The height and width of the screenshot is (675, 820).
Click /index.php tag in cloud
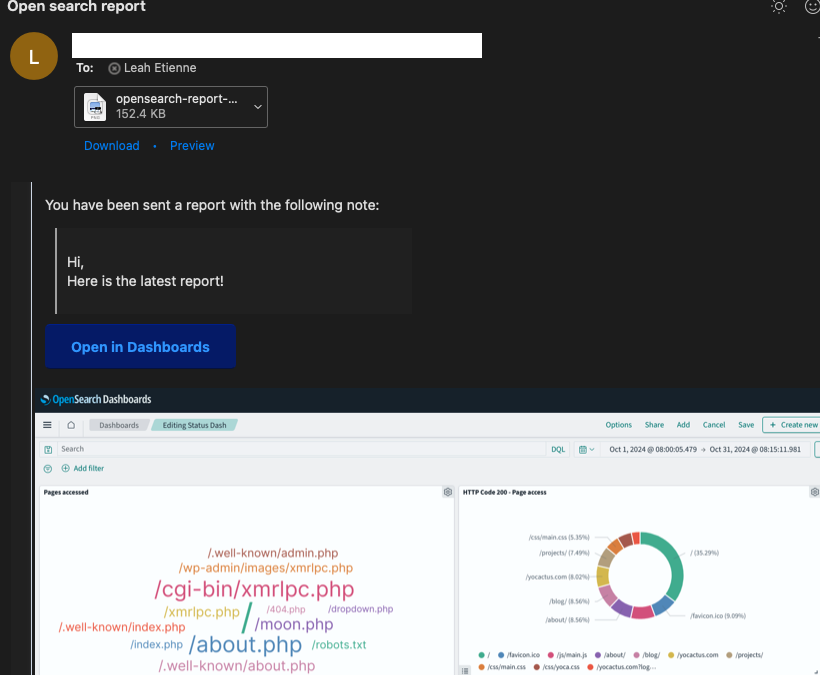click(x=156, y=645)
